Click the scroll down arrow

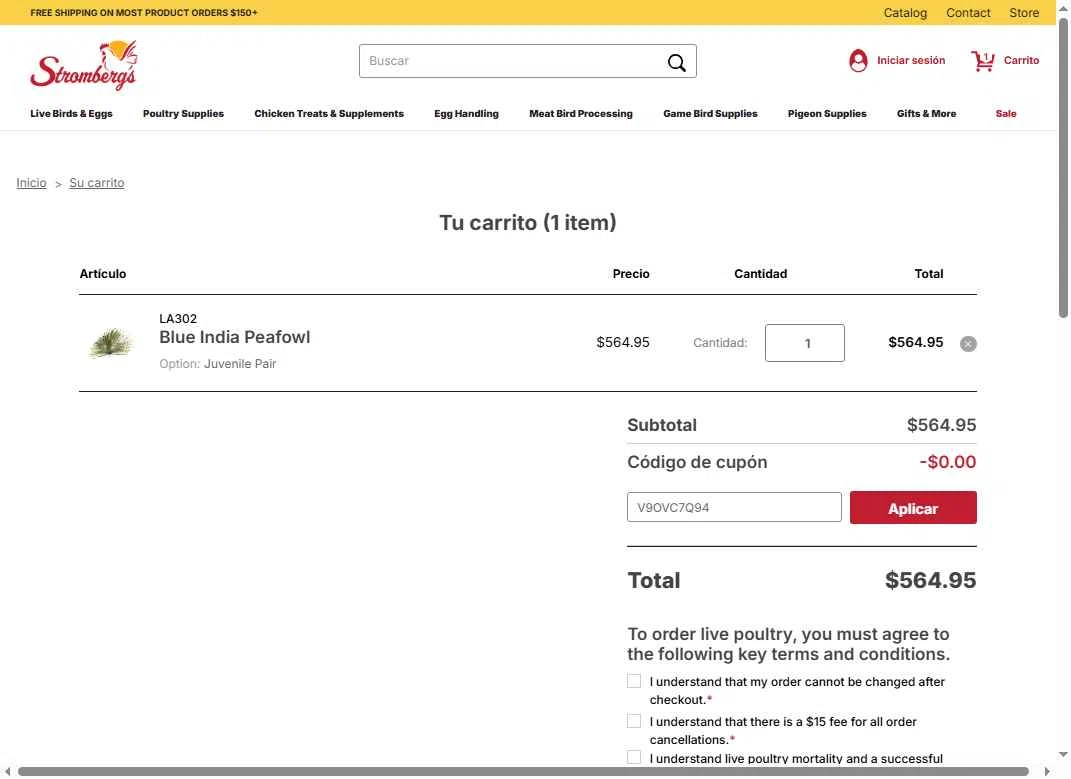coord(1063,754)
